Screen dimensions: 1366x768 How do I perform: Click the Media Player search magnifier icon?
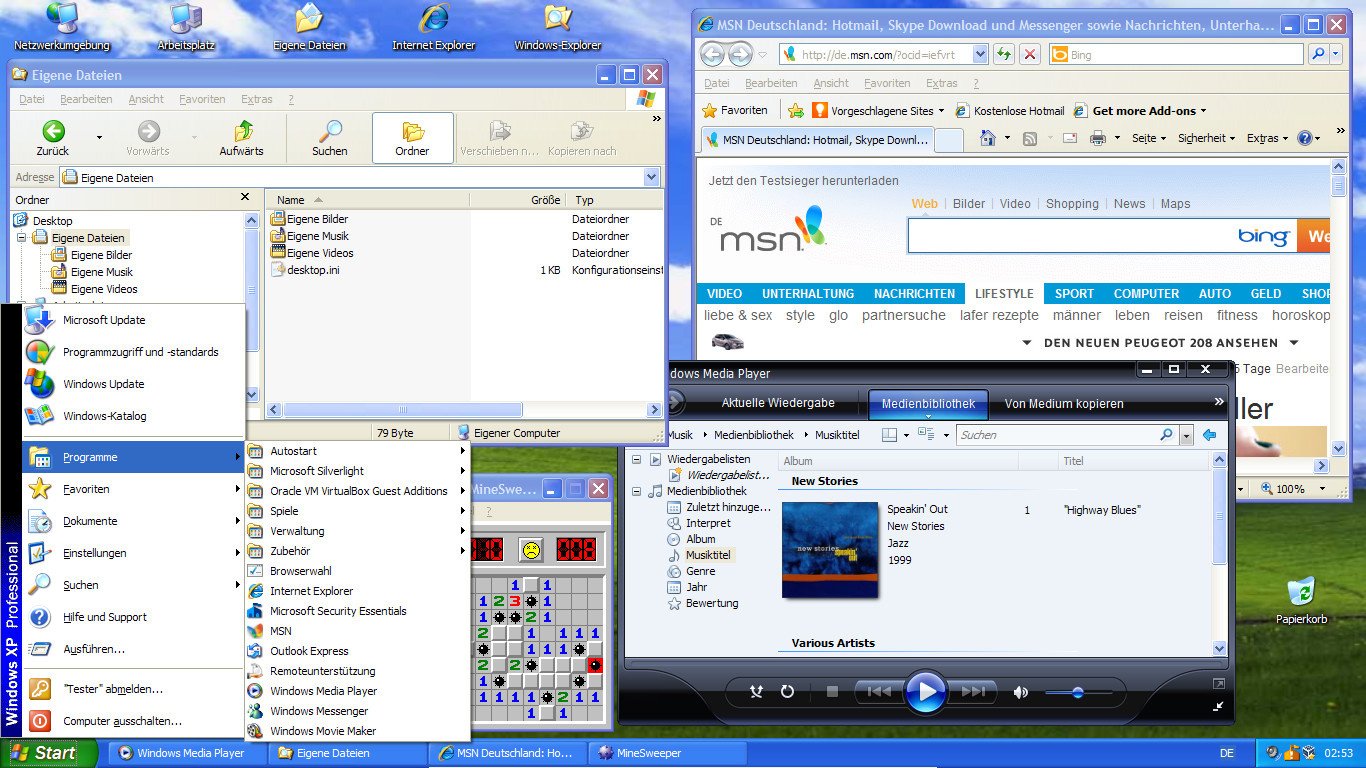coord(1166,435)
